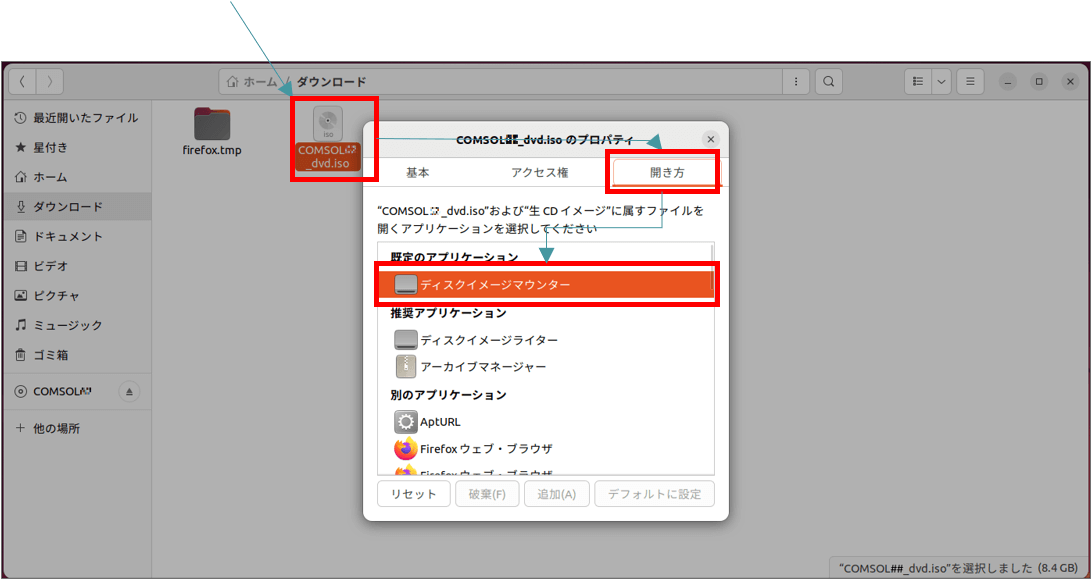Close the file manager window

[x=1071, y=81]
